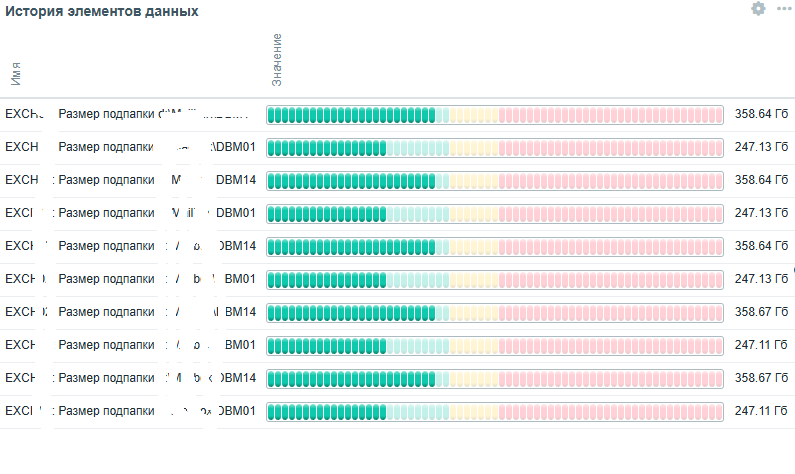Select the 247.13 Гб value in the sixth row
The width and height of the screenshot is (795, 474).
(x=760, y=279)
